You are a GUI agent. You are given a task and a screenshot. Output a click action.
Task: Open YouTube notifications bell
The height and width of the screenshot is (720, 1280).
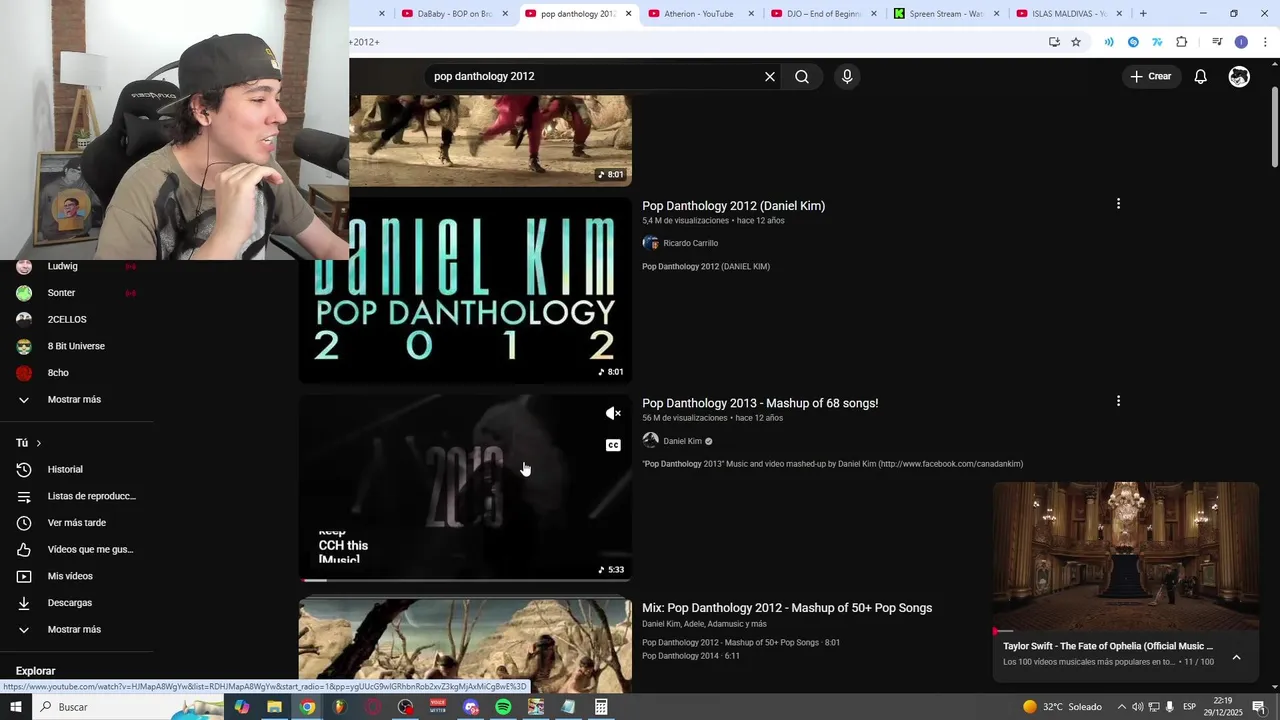[1201, 77]
